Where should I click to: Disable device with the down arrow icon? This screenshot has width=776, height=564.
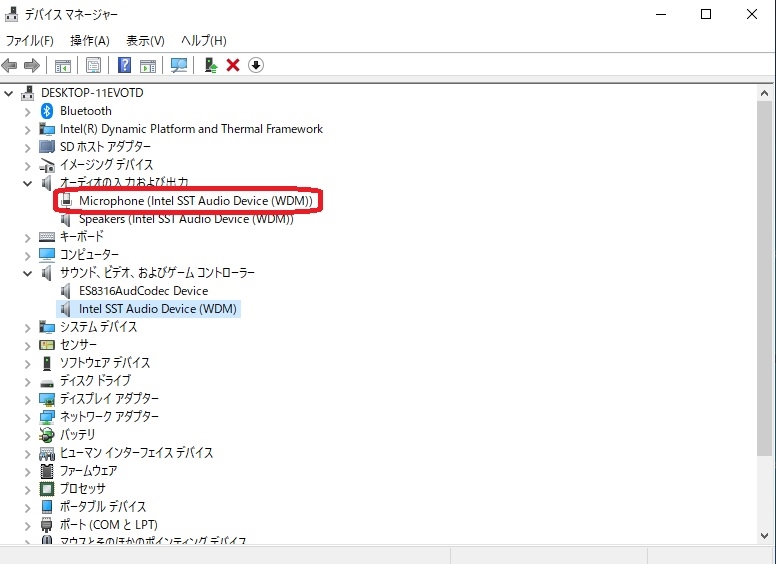256,65
